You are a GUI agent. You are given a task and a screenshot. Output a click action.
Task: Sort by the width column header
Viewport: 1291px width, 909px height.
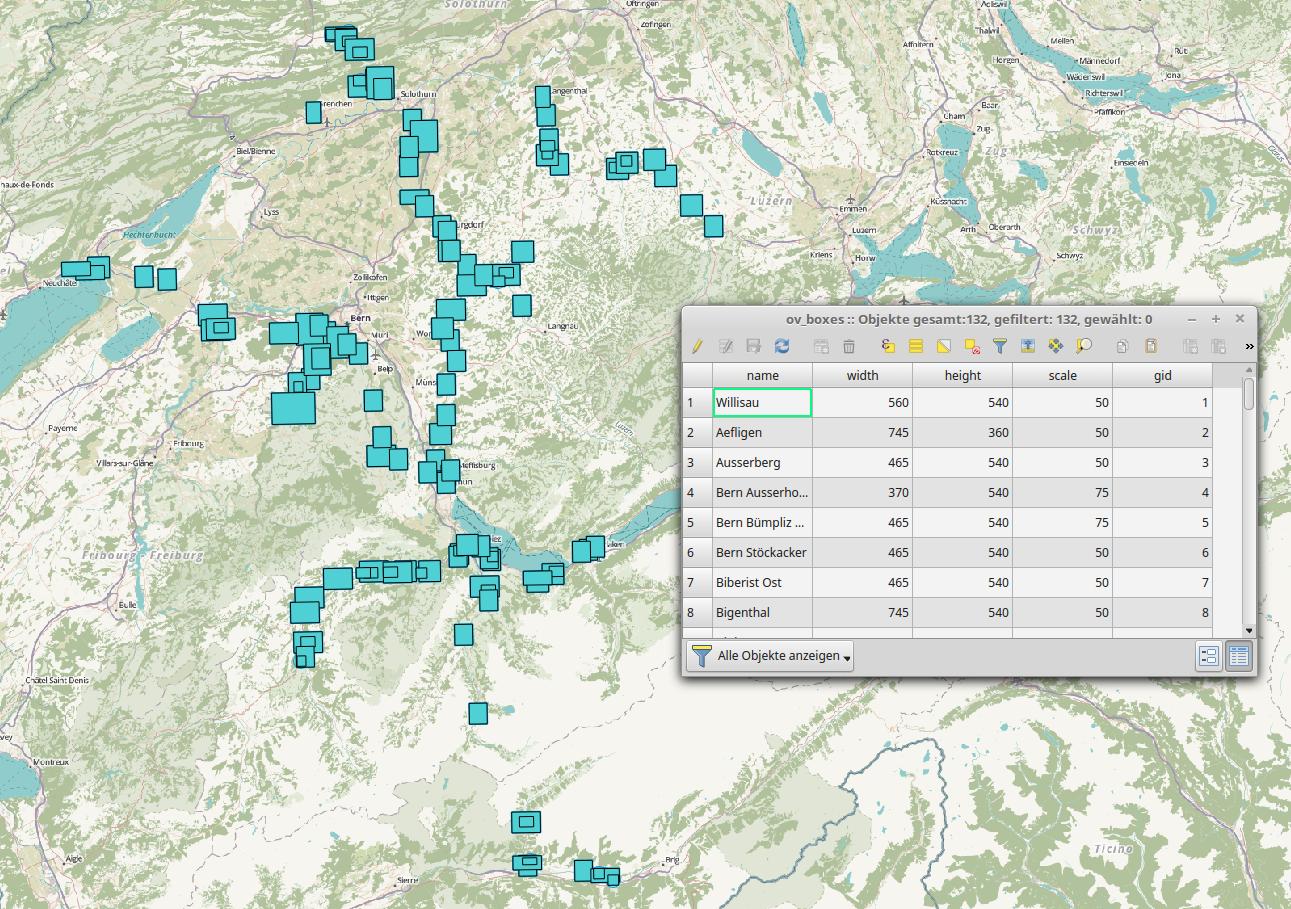point(862,376)
